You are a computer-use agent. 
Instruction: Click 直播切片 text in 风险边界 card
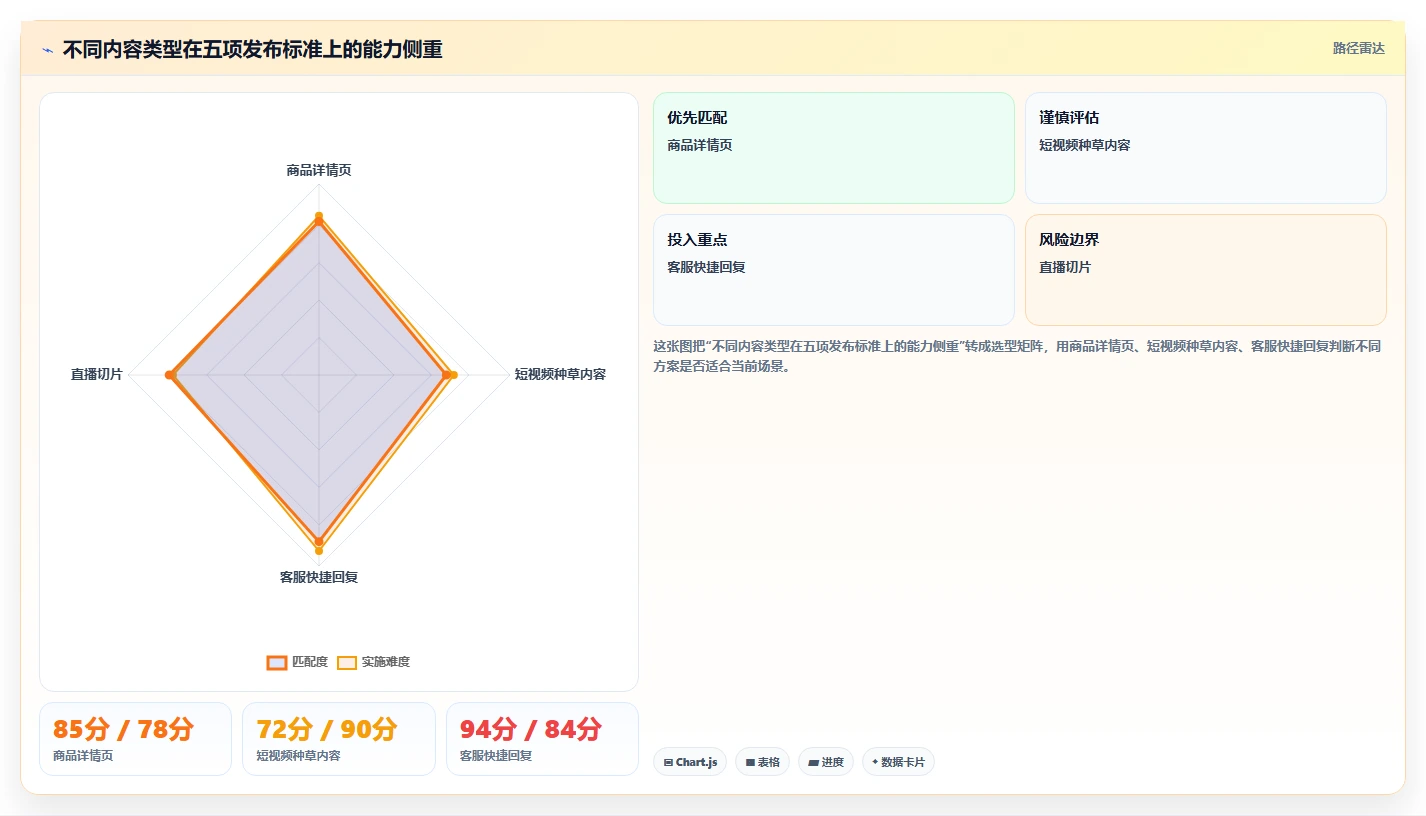(x=1065, y=267)
